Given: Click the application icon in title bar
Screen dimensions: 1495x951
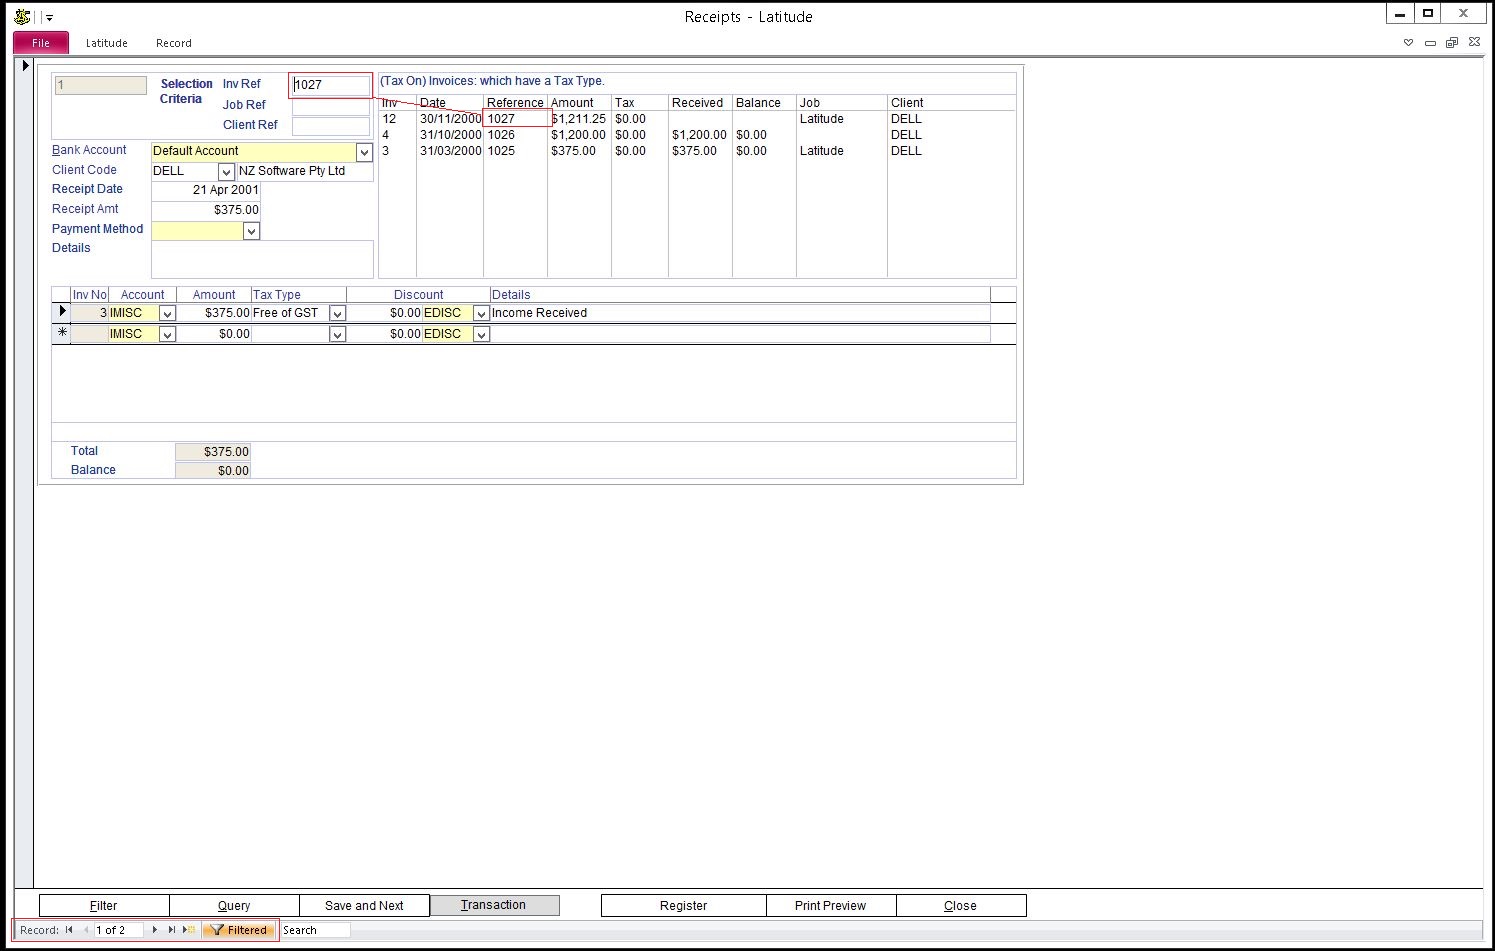Looking at the screenshot, I should [22, 16].
